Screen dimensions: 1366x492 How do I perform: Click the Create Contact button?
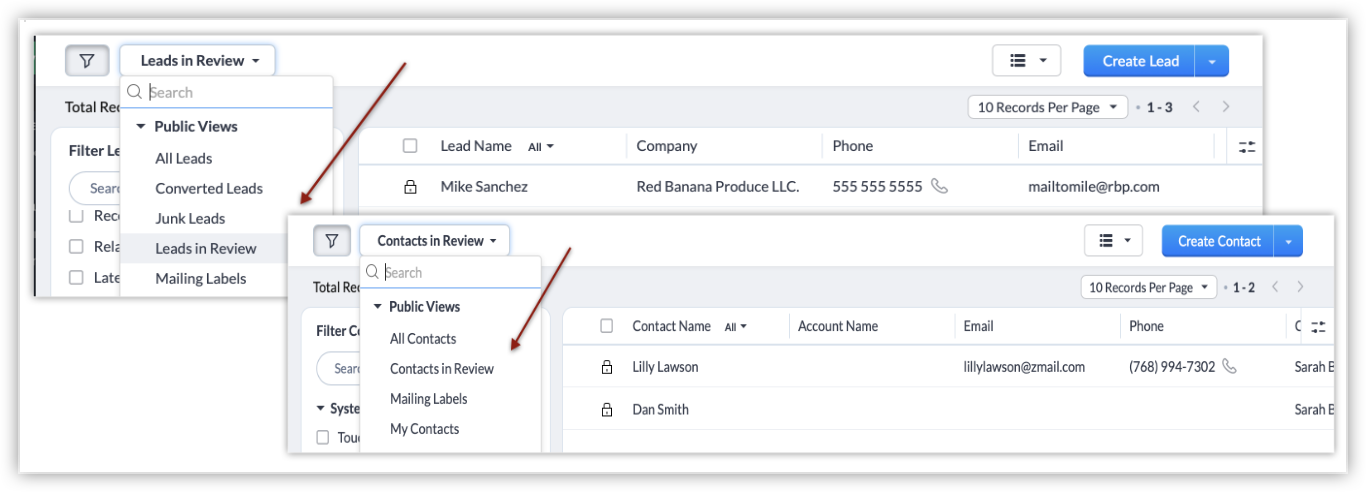click(x=1218, y=241)
